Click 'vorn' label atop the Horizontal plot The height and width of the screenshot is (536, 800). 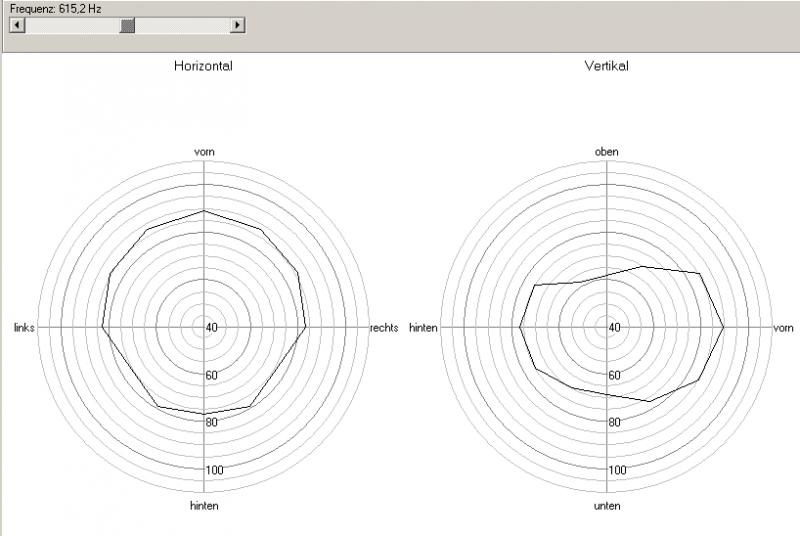(x=204, y=151)
